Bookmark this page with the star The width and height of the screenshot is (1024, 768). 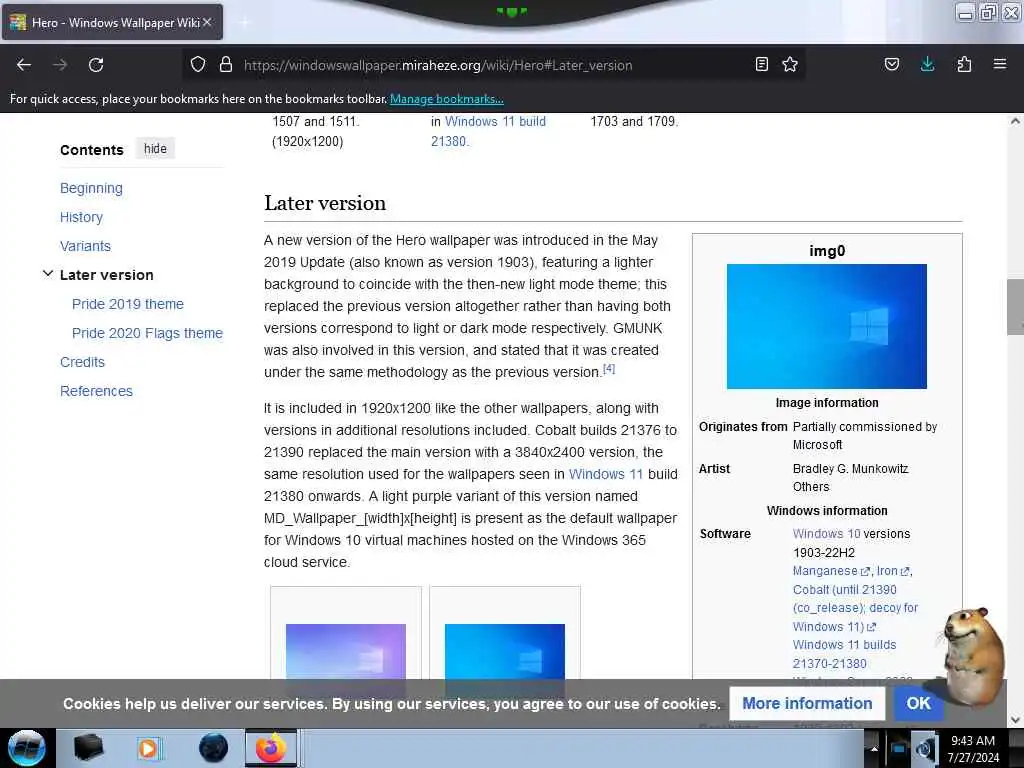pos(790,65)
